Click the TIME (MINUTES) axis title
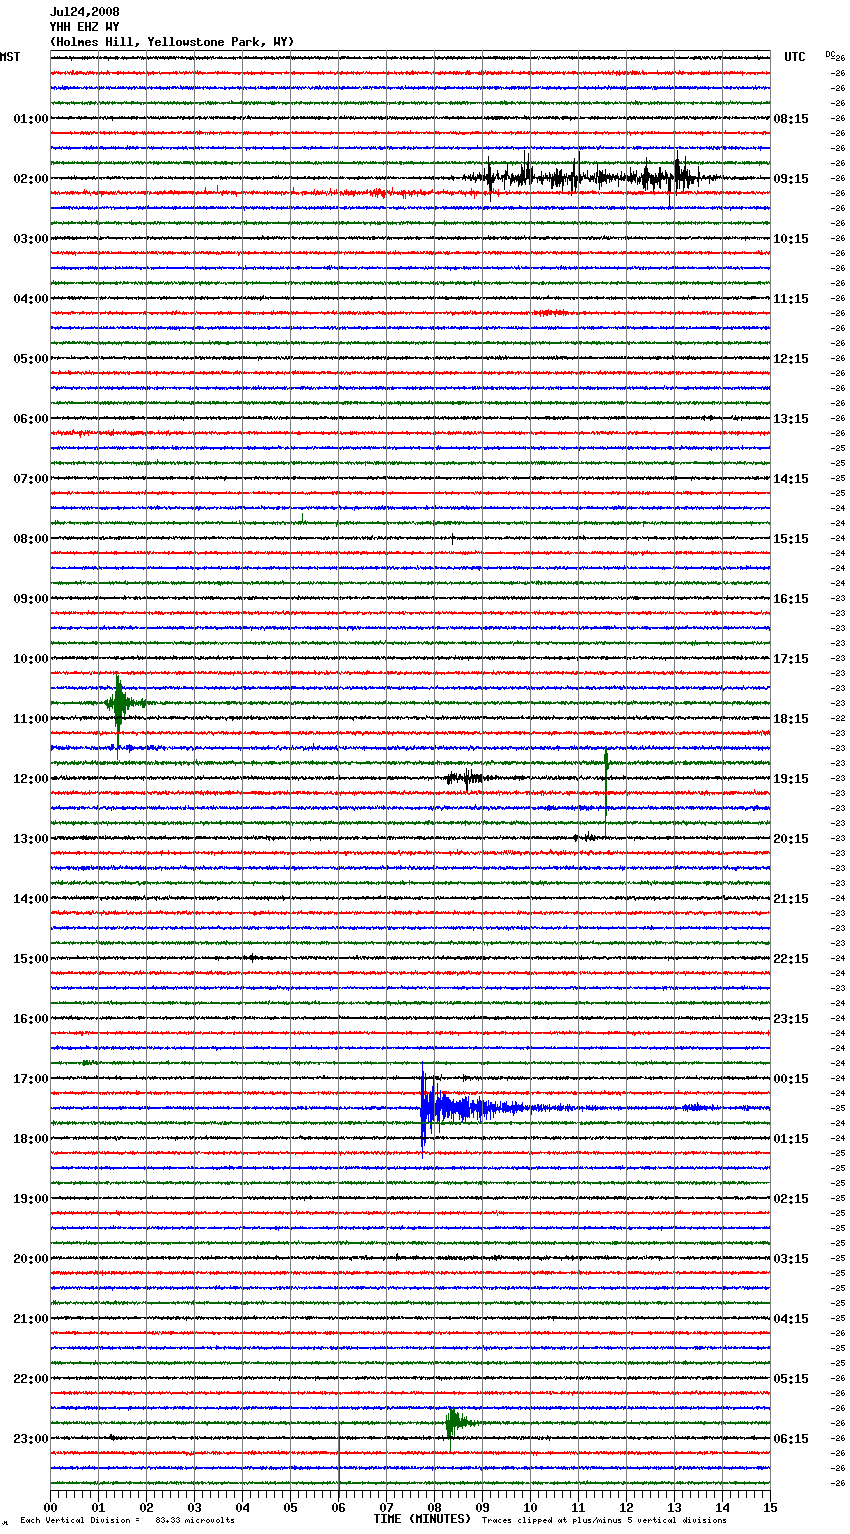 [422, 1519]
